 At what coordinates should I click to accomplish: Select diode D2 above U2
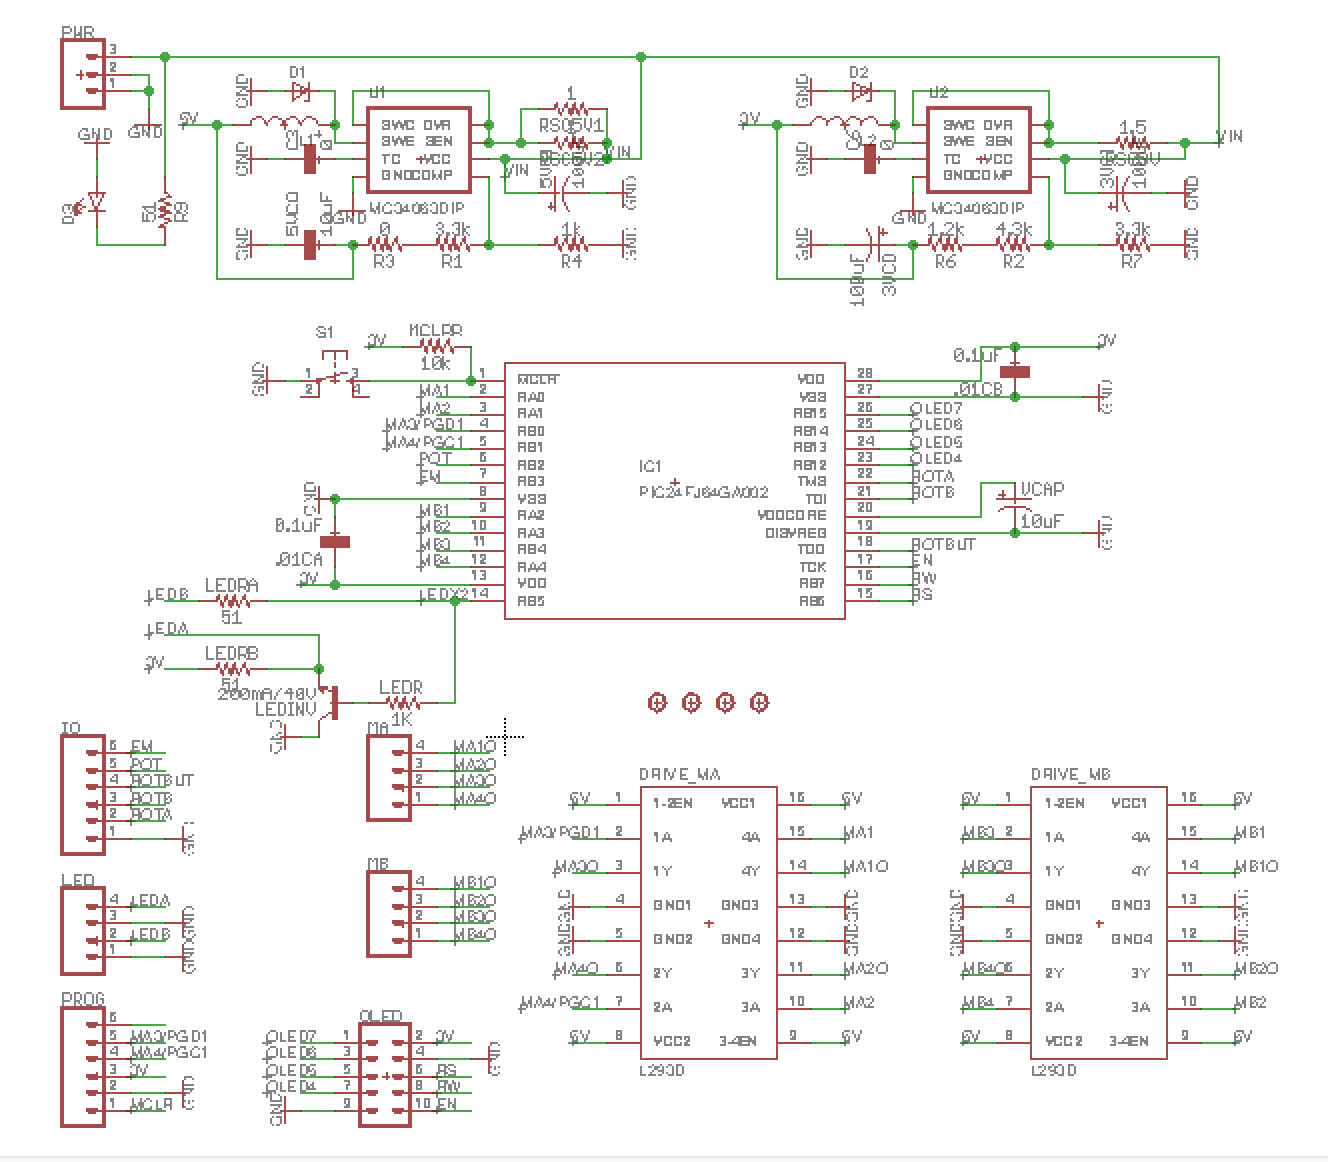pos(859,92)
